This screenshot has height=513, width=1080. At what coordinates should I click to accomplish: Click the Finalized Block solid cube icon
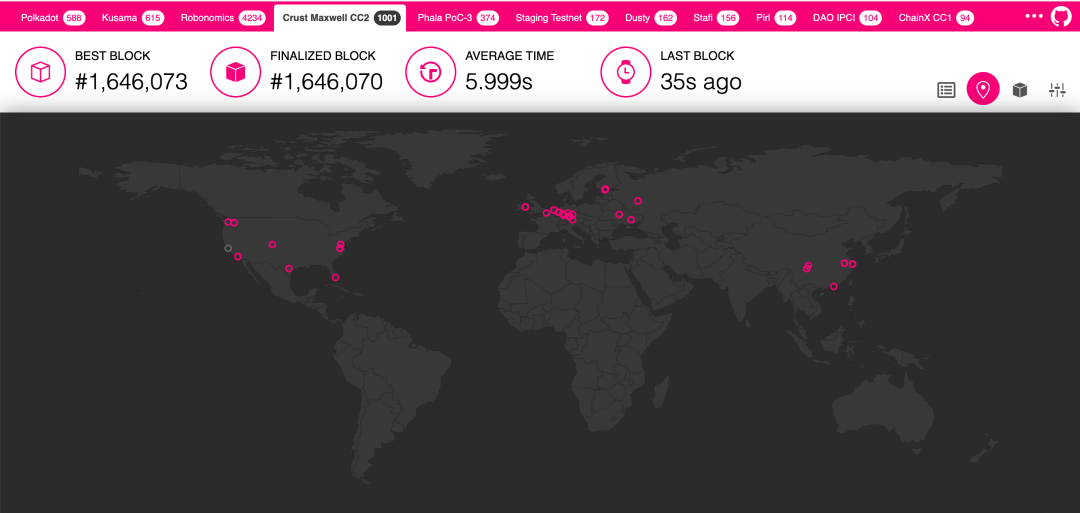tap(235, 72)
